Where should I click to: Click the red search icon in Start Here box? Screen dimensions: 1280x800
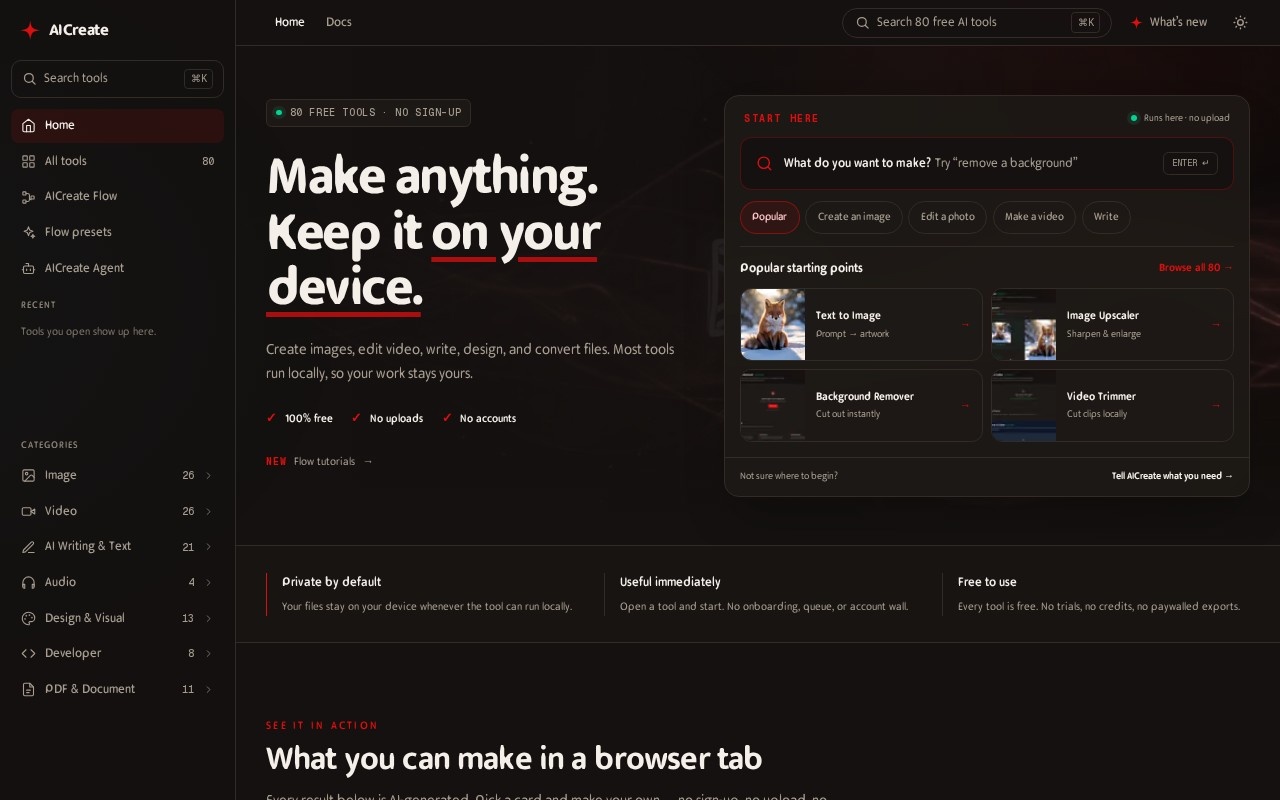764,163
